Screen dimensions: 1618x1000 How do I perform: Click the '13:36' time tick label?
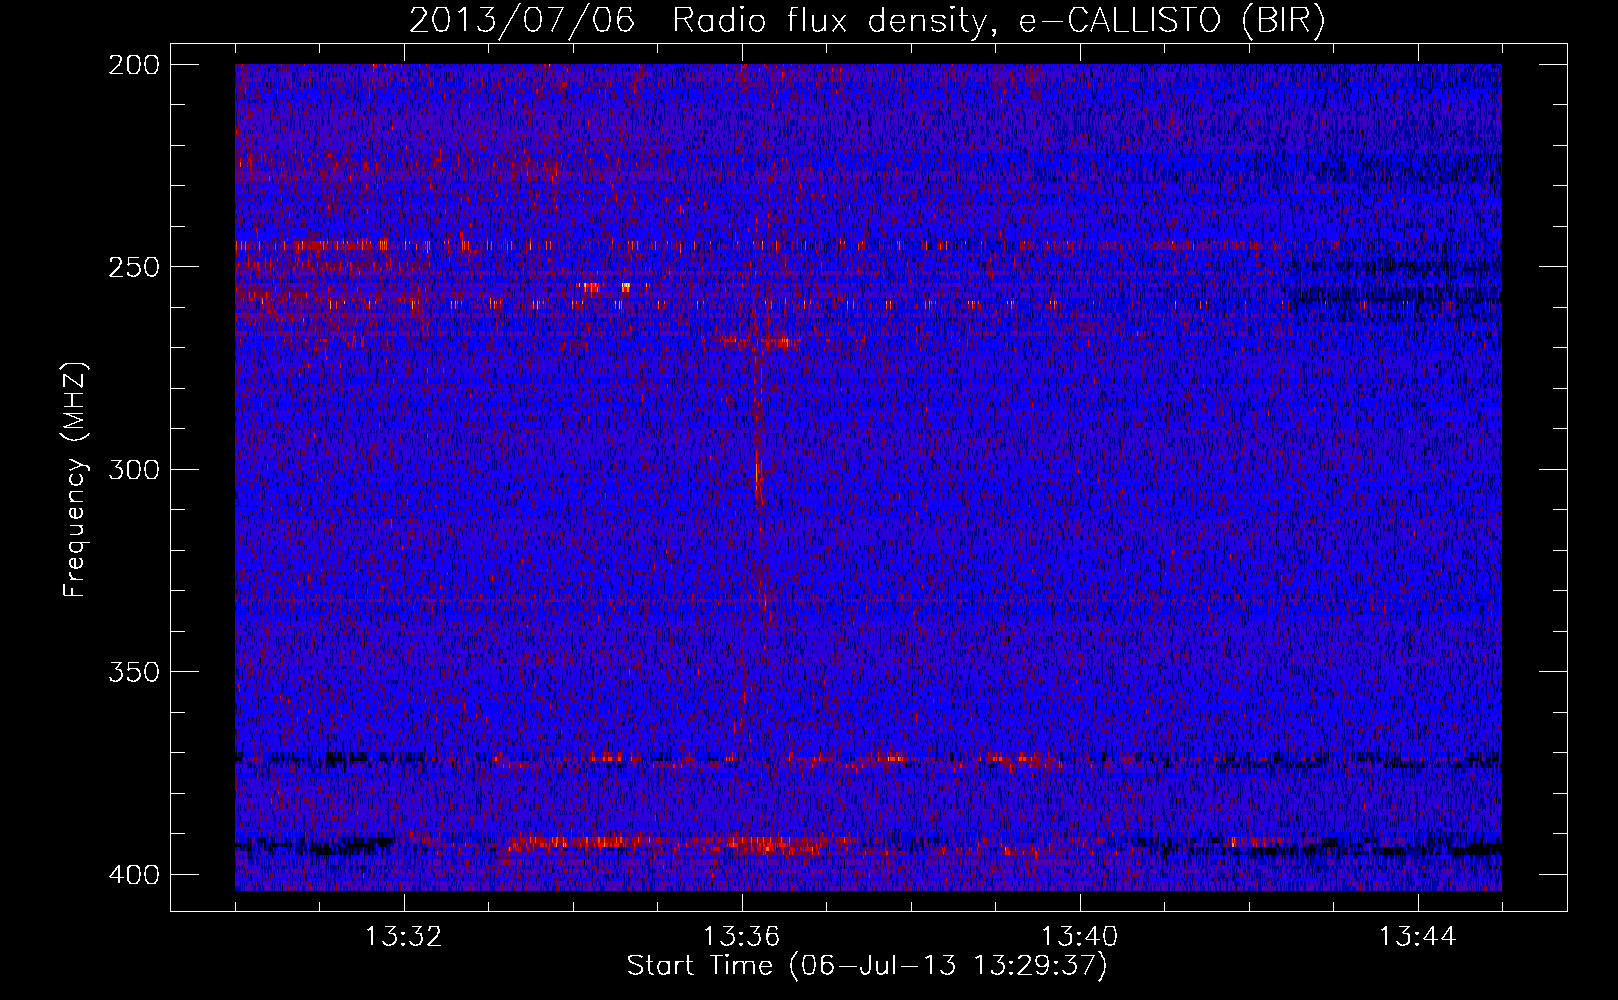tap(742, 937)
